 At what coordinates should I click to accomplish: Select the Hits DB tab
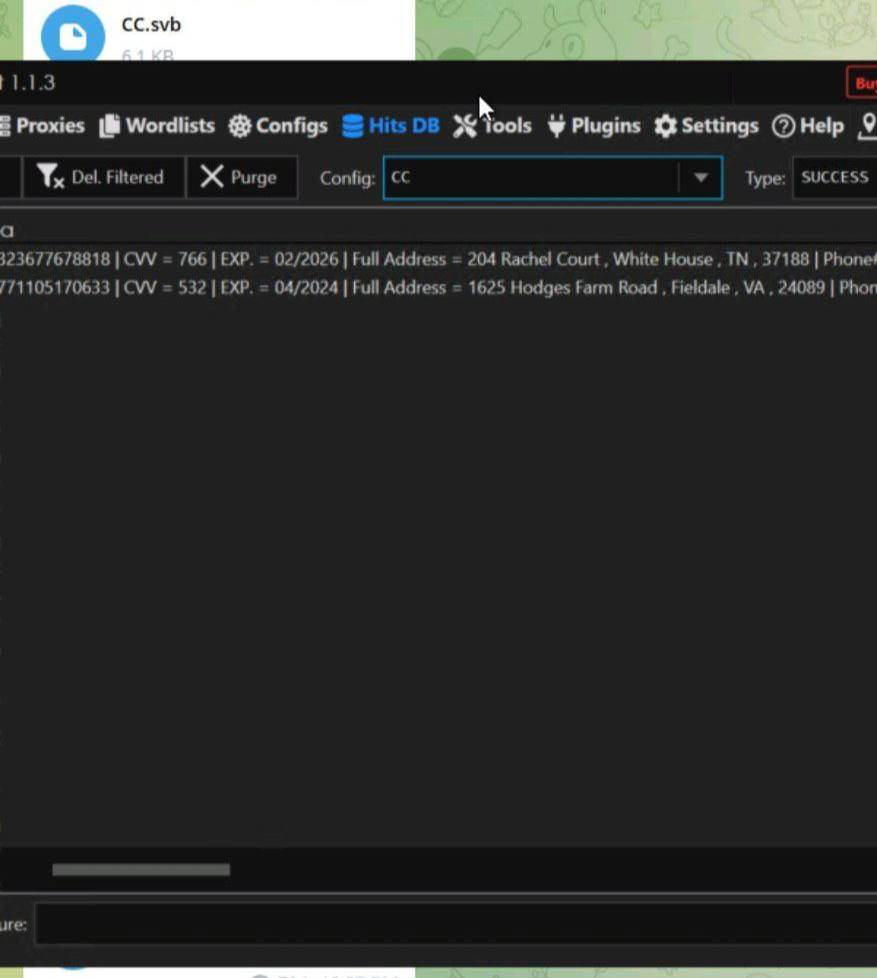(x=391, y=125)
